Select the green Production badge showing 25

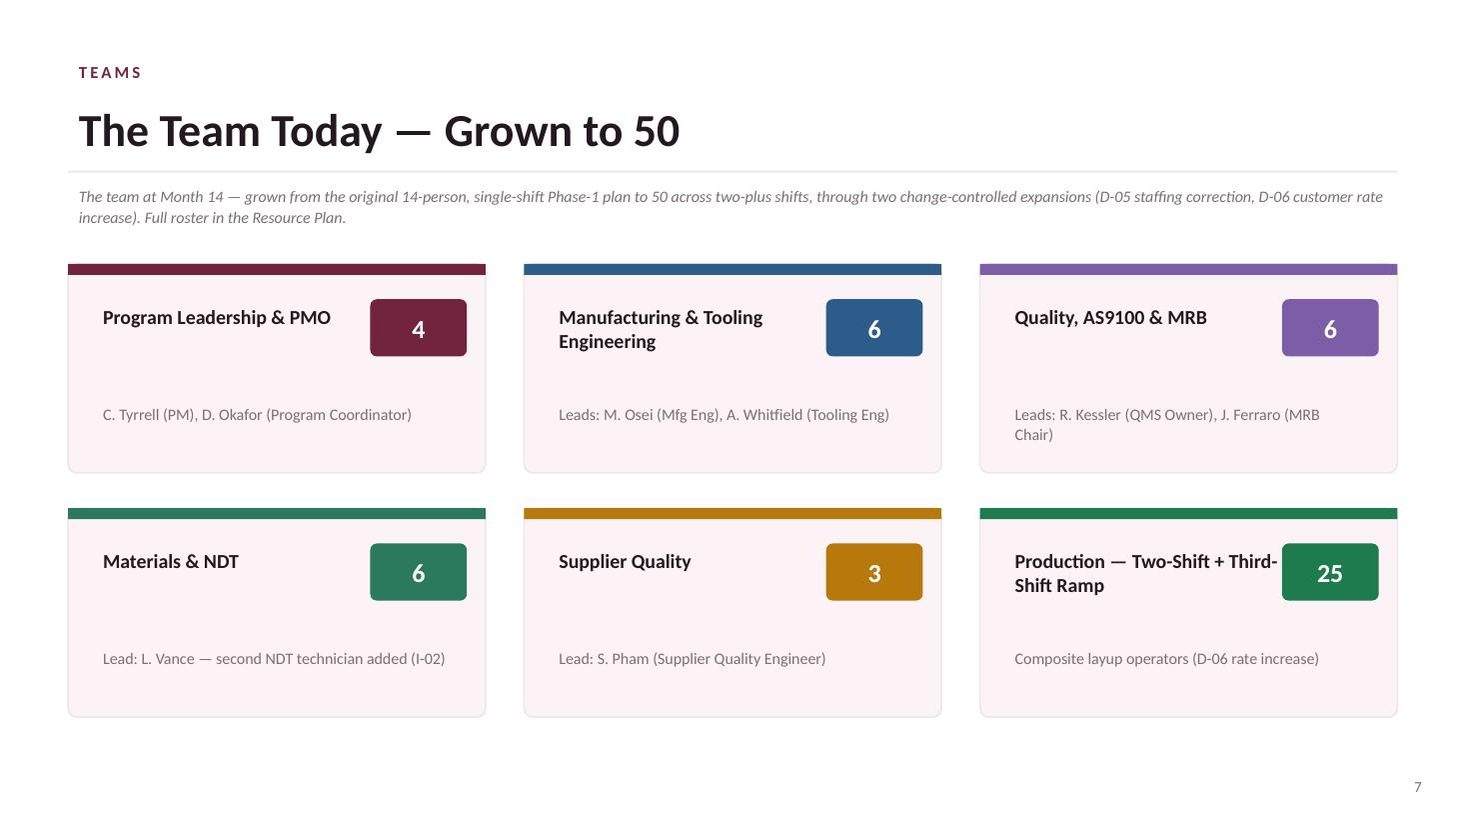[x=1330, y=572]
